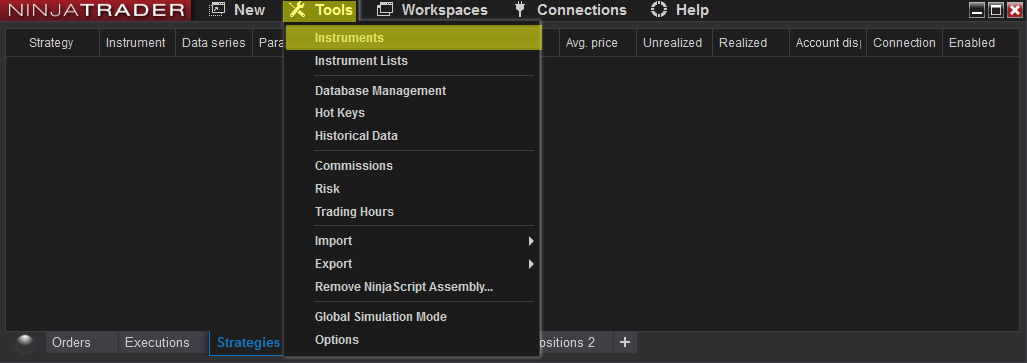Click the connection status sphere icon
This screenshot has width=1027, height=363.
tap(25, 343)
